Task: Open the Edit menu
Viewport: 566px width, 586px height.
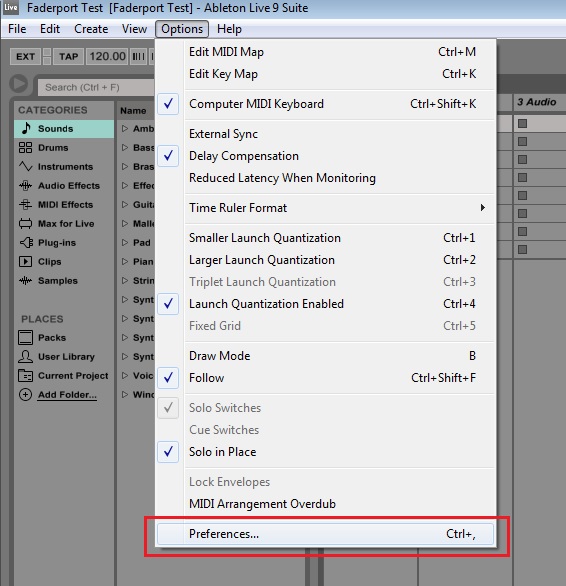Action: coord(50,29)
